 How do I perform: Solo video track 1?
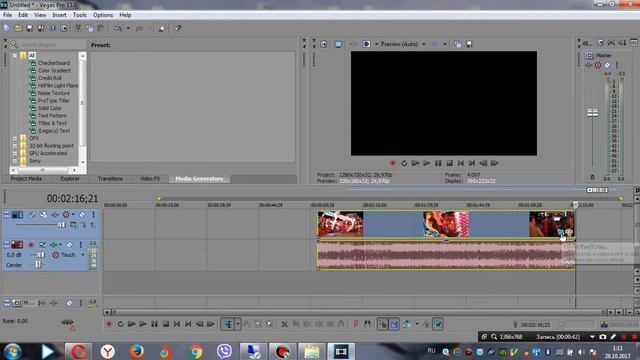[93, 214]
